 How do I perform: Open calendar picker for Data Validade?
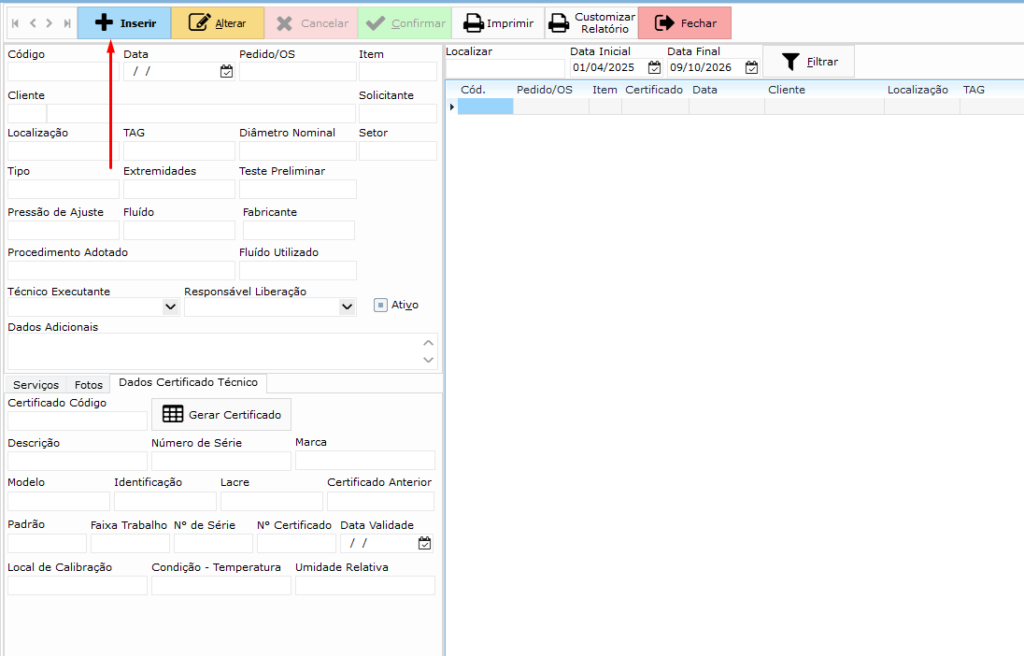pyautogui.click(x=425, y=543)
